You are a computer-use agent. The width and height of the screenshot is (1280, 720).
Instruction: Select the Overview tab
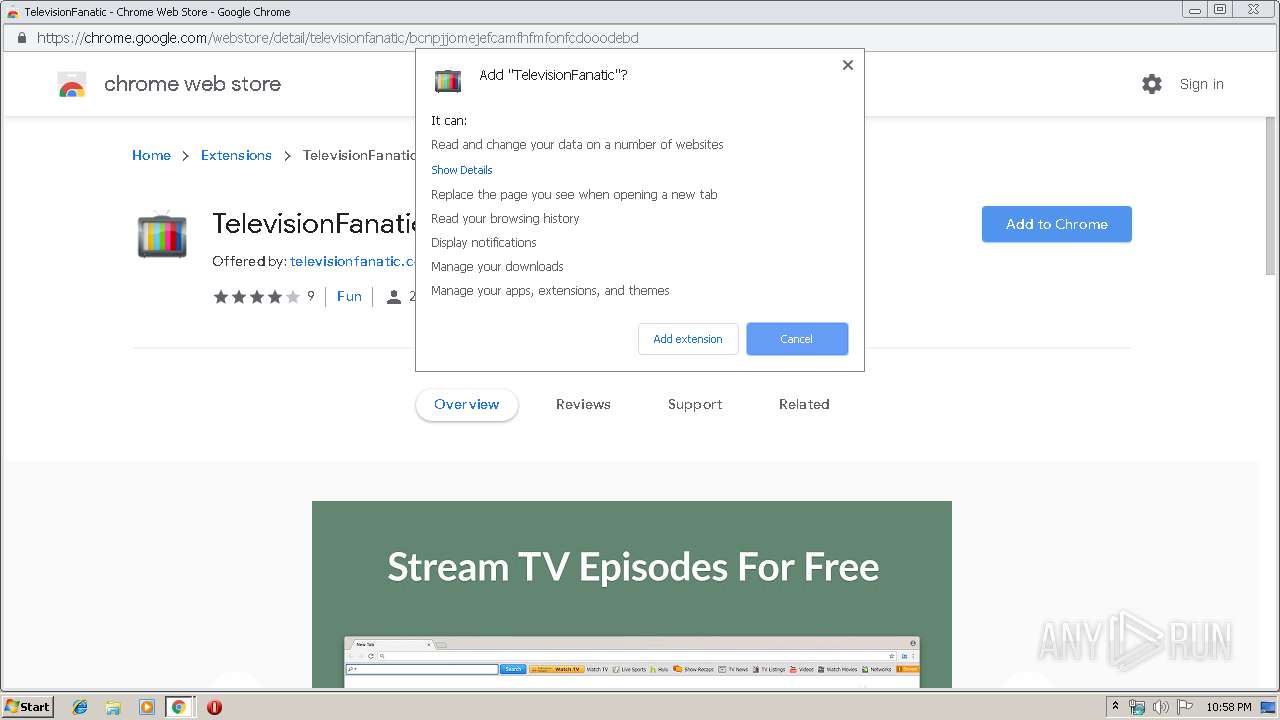[467, 404]
